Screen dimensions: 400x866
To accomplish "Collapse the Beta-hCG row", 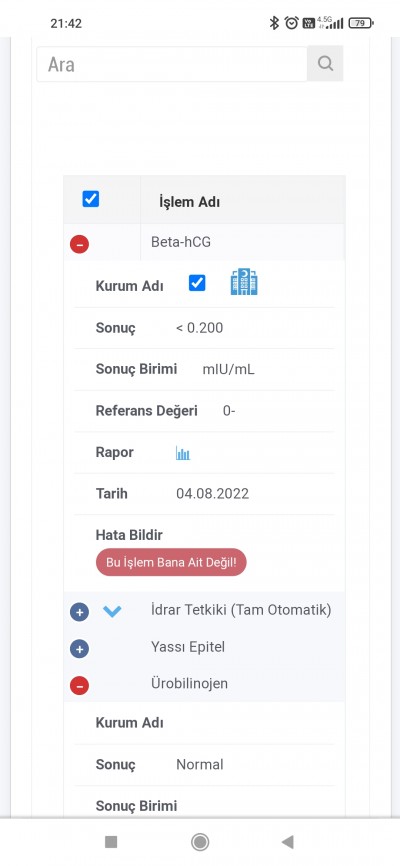I will (80, 244).
